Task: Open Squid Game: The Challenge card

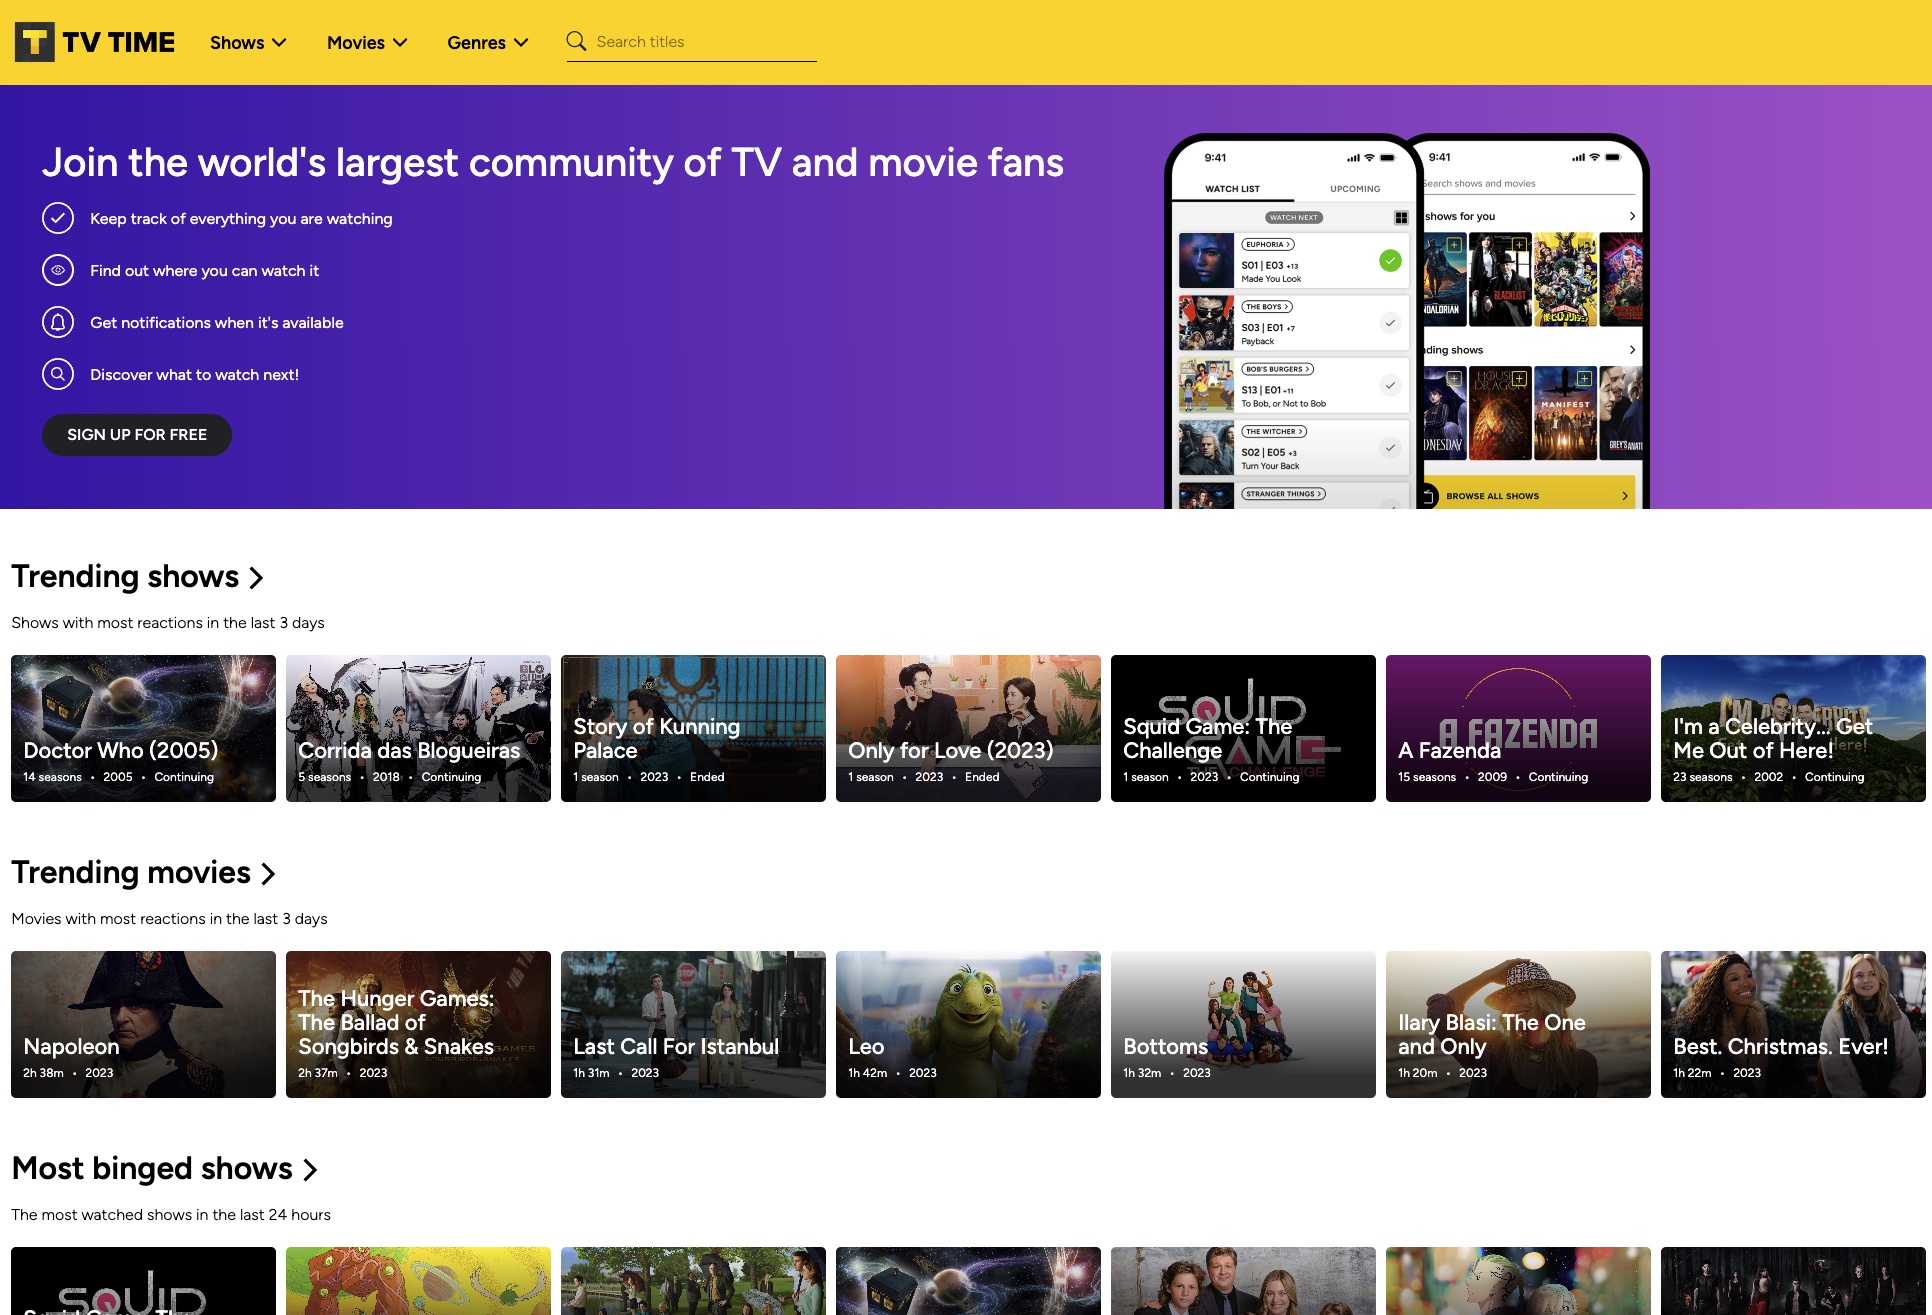Action: click(1243, 728)
